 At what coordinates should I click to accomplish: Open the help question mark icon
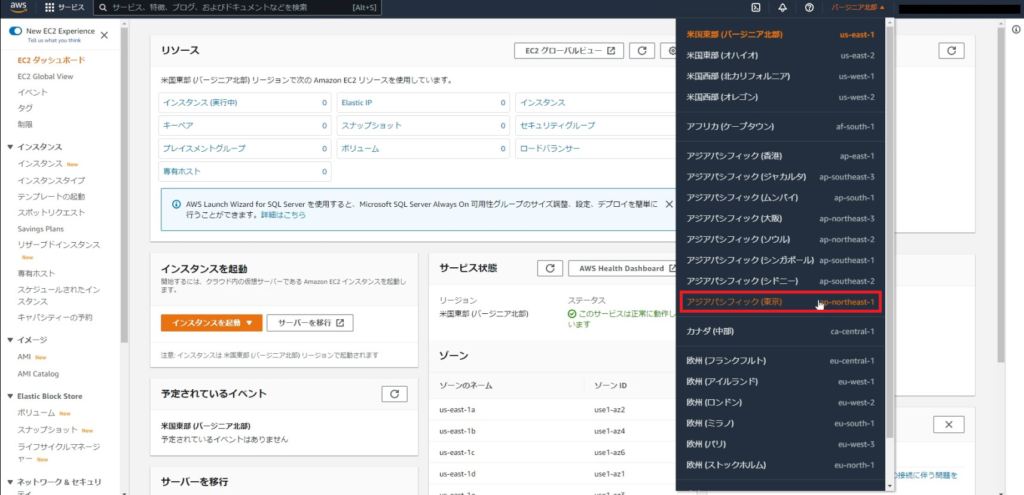pyautogui.click(x=808, y=8)
